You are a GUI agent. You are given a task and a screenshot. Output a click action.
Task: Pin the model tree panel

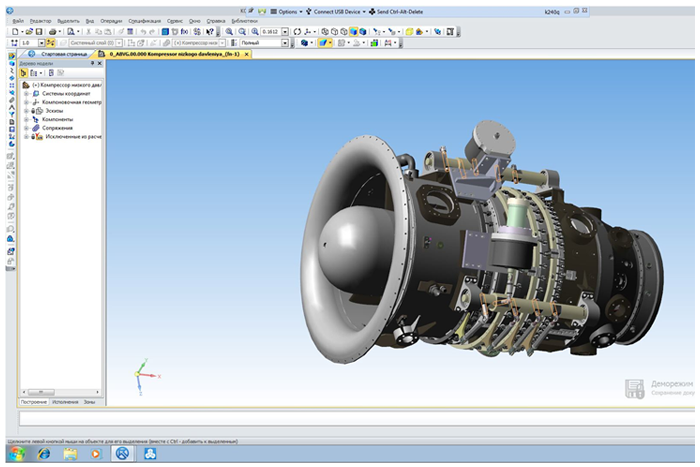[x=92, y=63]
